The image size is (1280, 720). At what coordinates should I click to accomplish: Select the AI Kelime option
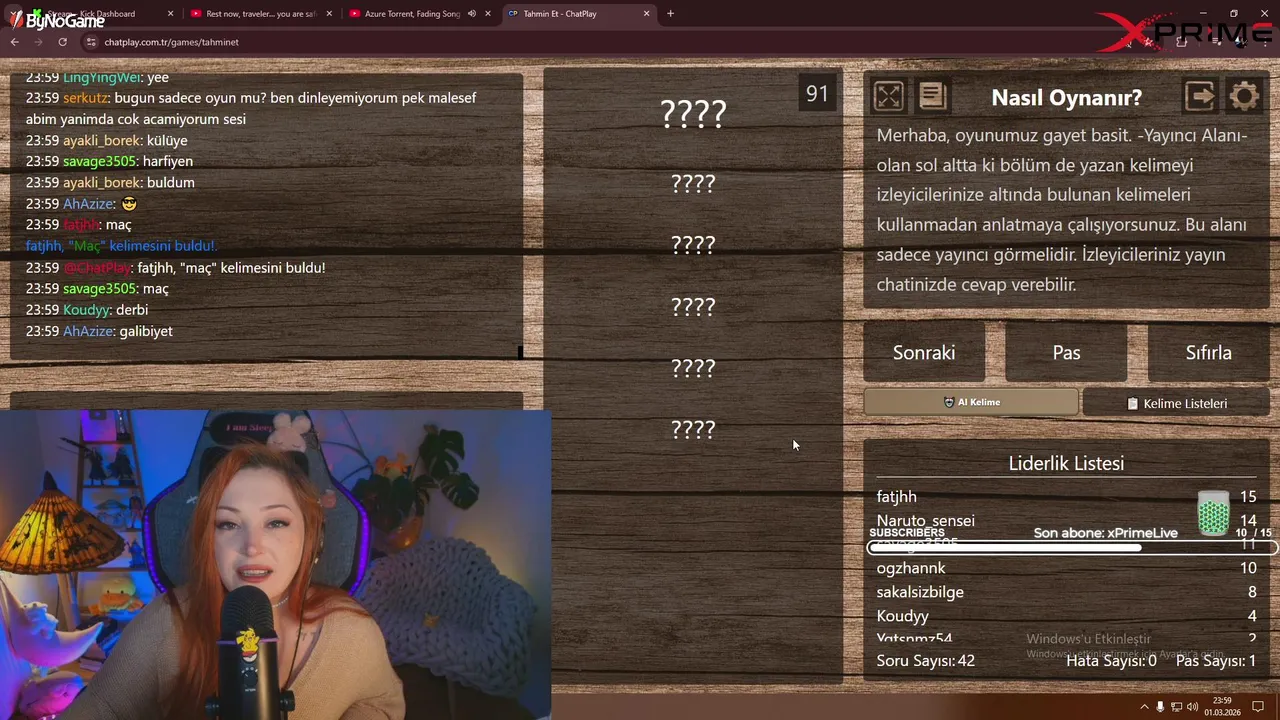pyautogui.click(x=971, y=402)
